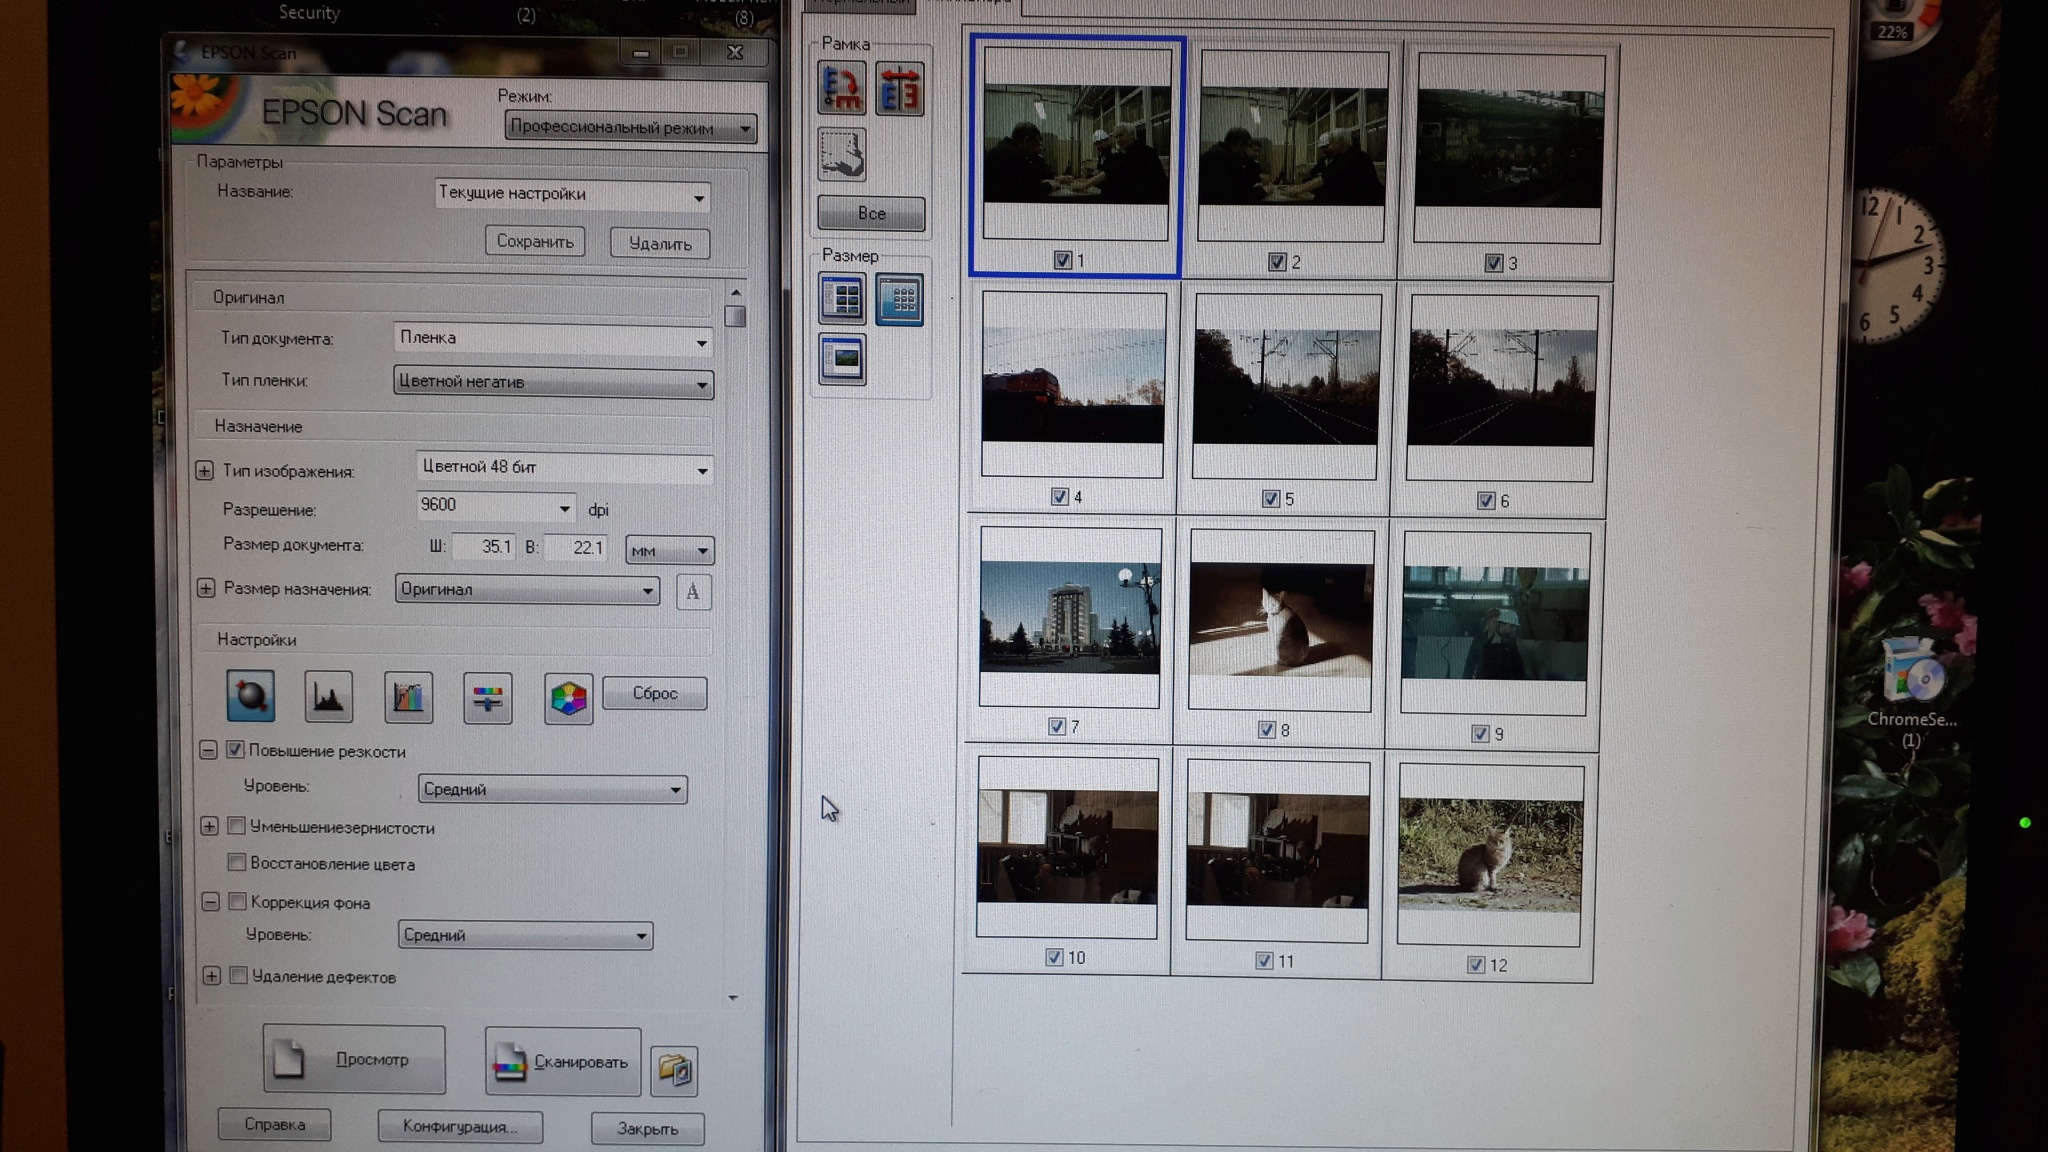Click the Справка help button

[274, 1124]
